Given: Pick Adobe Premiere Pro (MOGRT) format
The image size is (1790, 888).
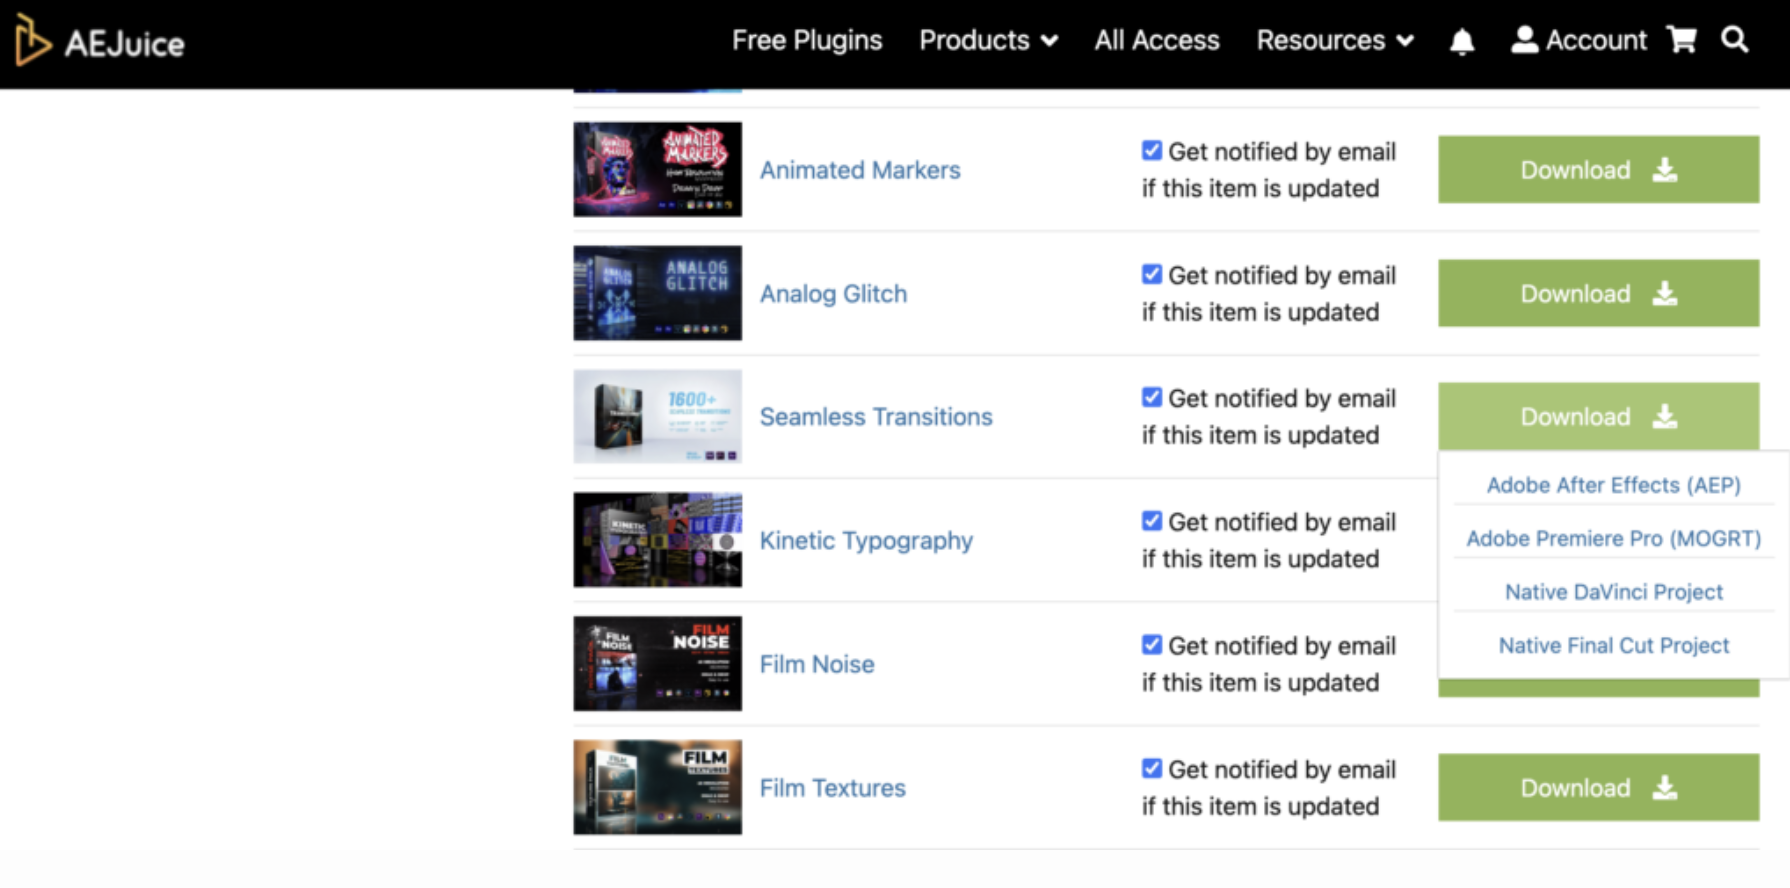Looking at the screenshot, I should point(1613,539).
